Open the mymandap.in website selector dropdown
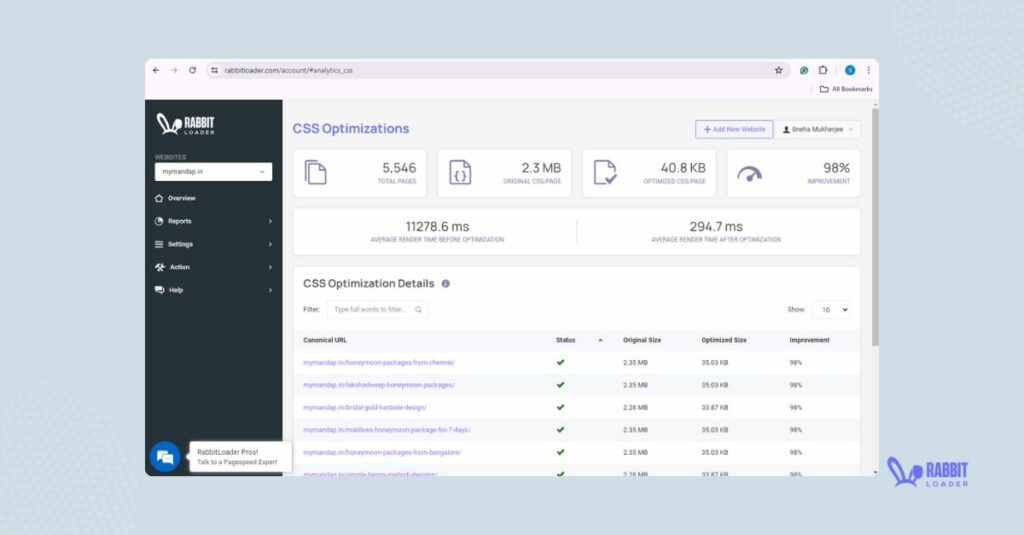The width and height of the screenshot is (1024, 535). point(212,172)
